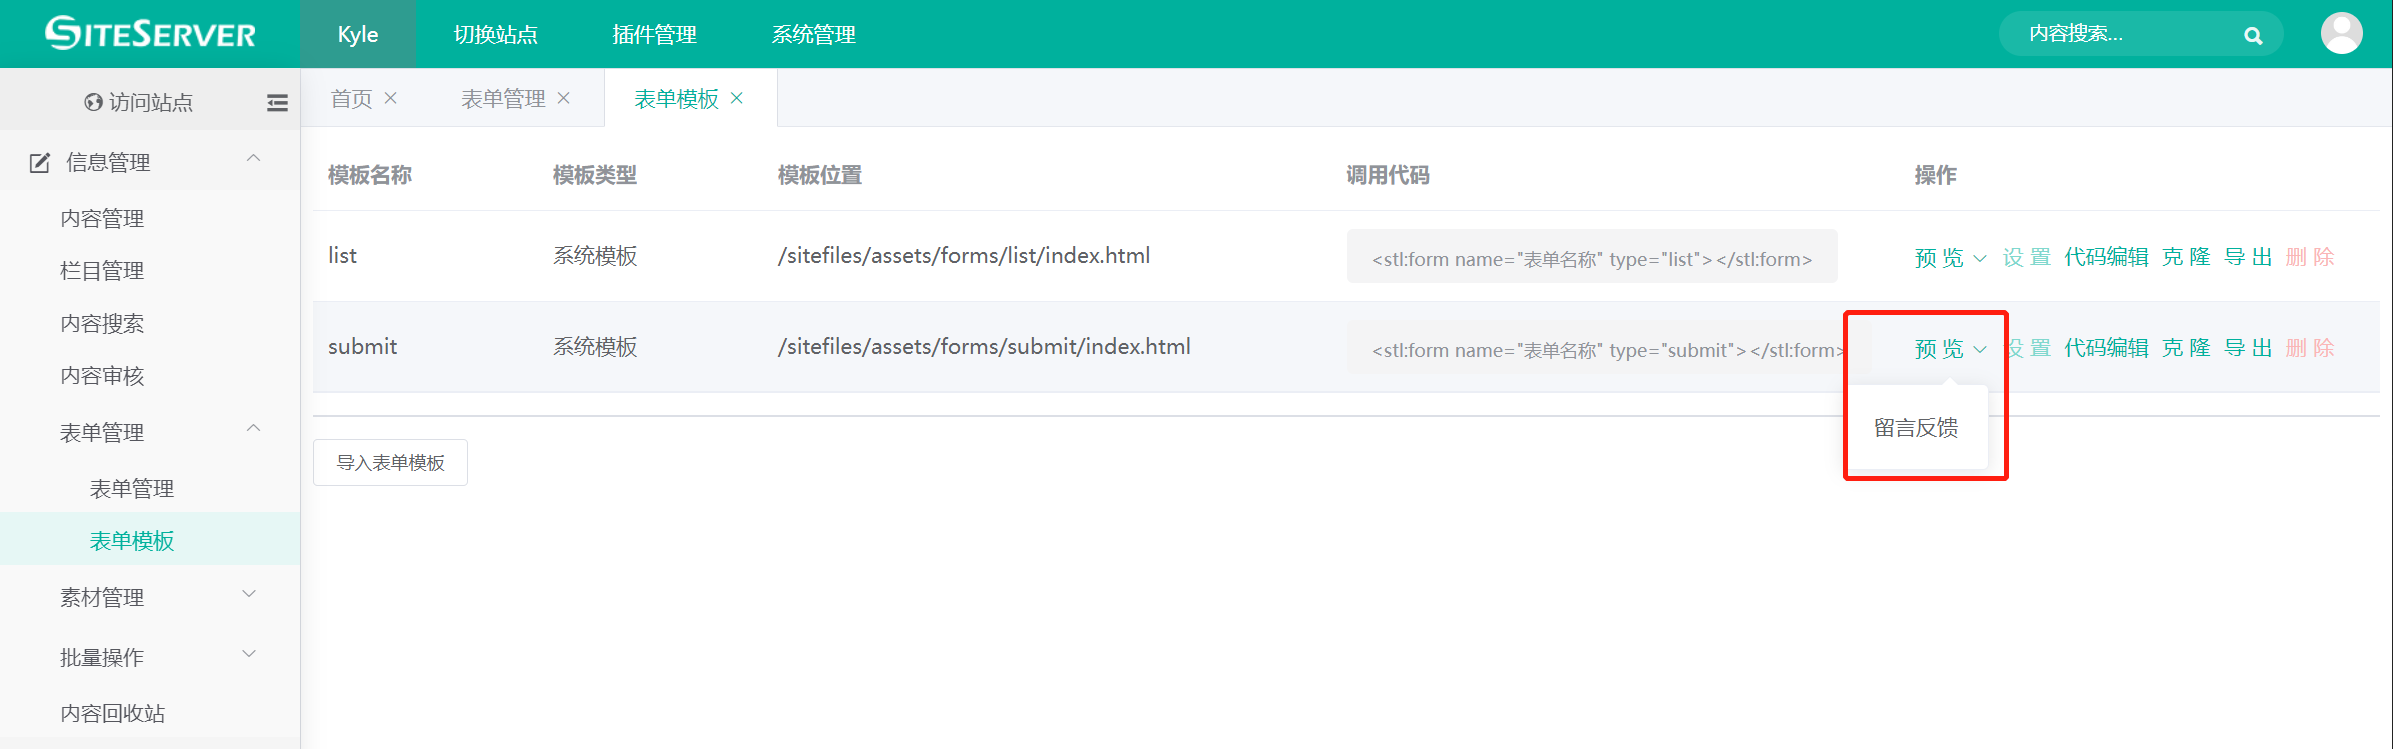This screenshot has width=2393, height=749.
Task: Close the 表单模板 tab
Action: pyautogui.click(x=737, y=98)
